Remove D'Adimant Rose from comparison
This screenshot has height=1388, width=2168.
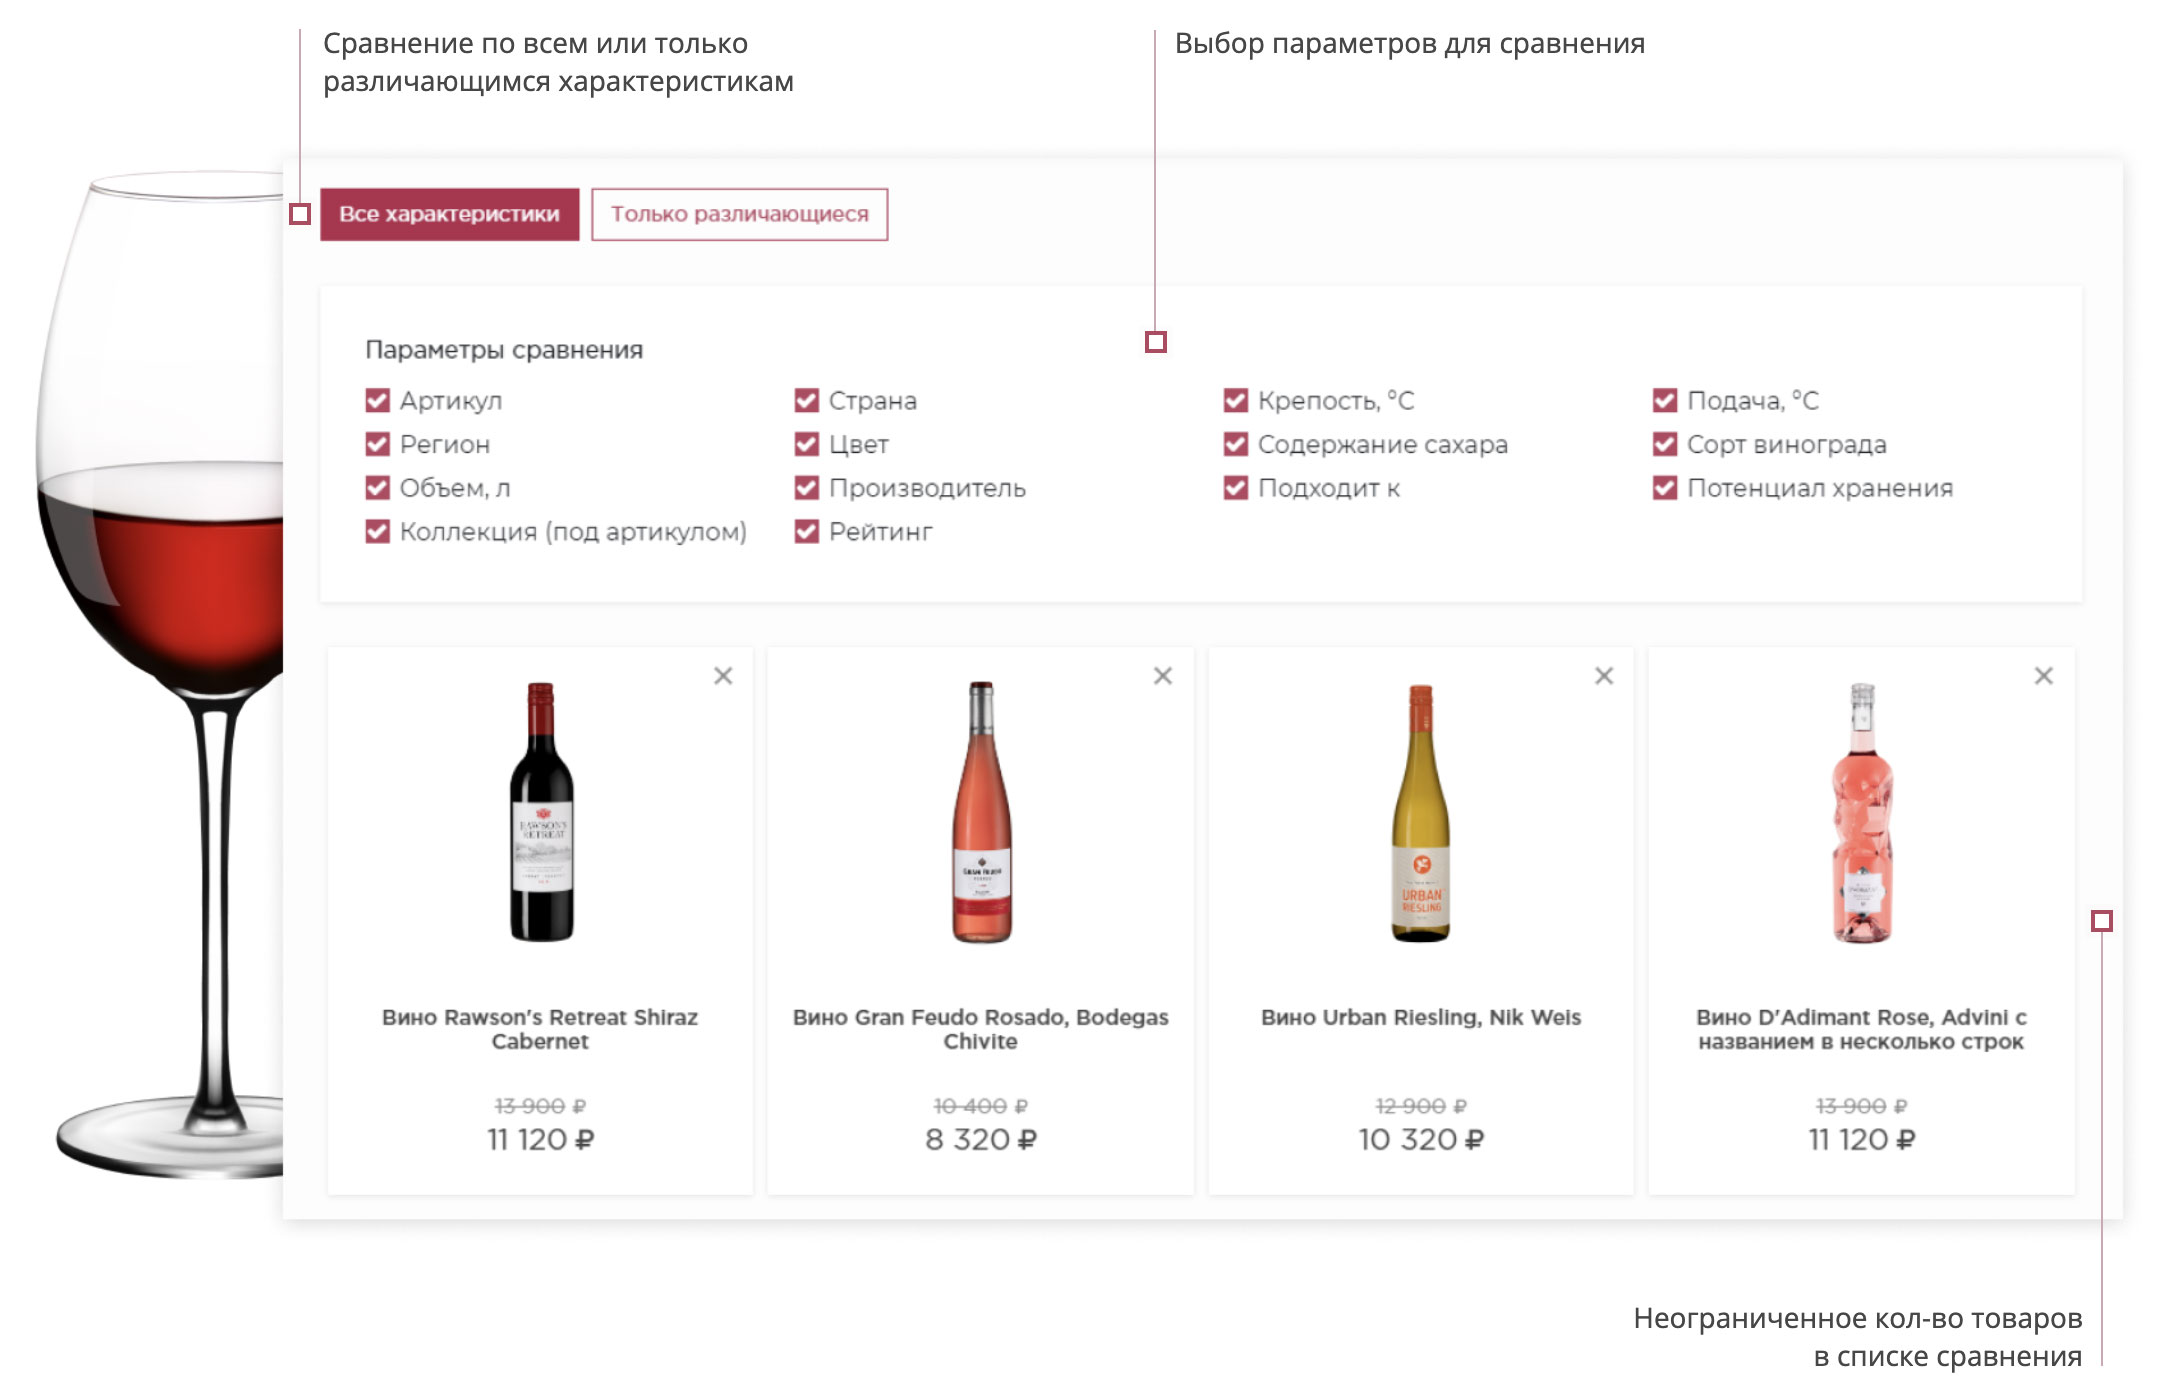(x=2044, y=676)
